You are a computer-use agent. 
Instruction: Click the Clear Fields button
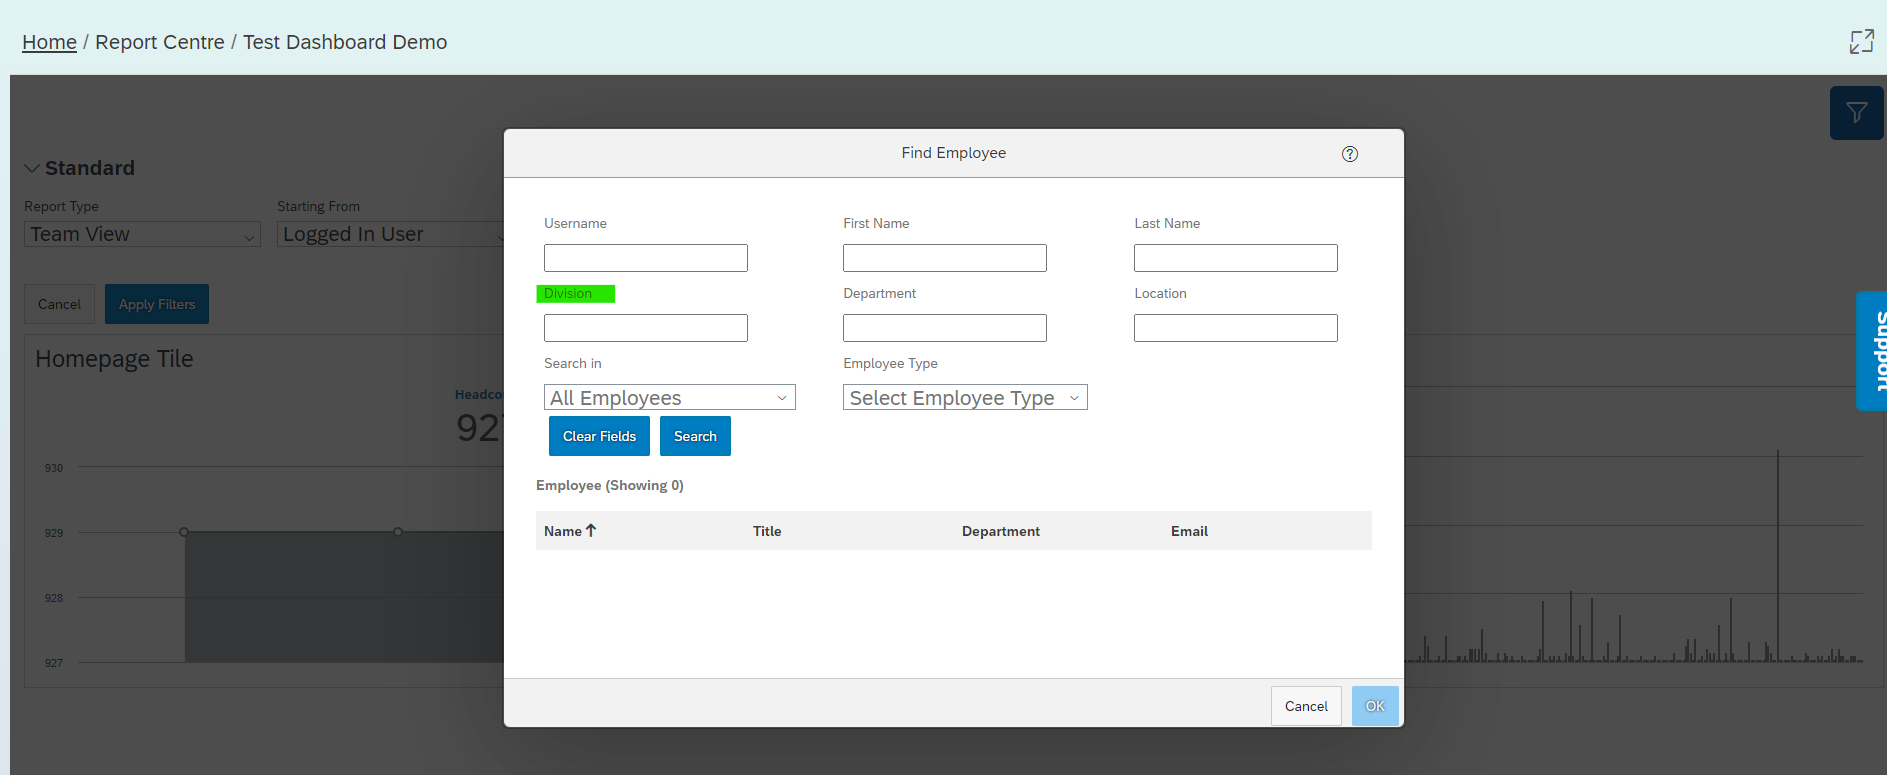[599, 436]
